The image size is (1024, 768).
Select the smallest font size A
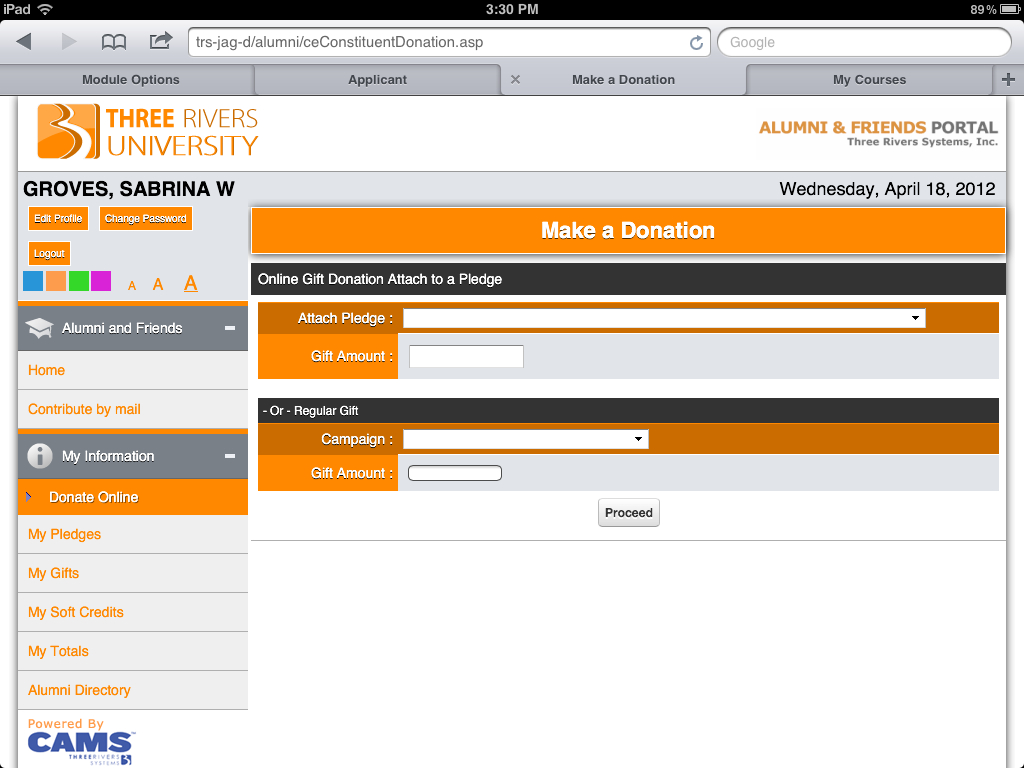click(x=132, y=286)
